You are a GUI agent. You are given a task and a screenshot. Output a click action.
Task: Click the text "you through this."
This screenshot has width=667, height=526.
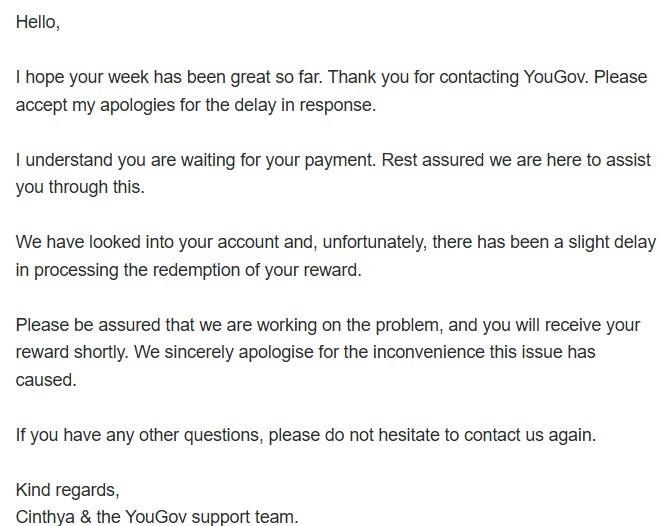click(x=80, y=188)
